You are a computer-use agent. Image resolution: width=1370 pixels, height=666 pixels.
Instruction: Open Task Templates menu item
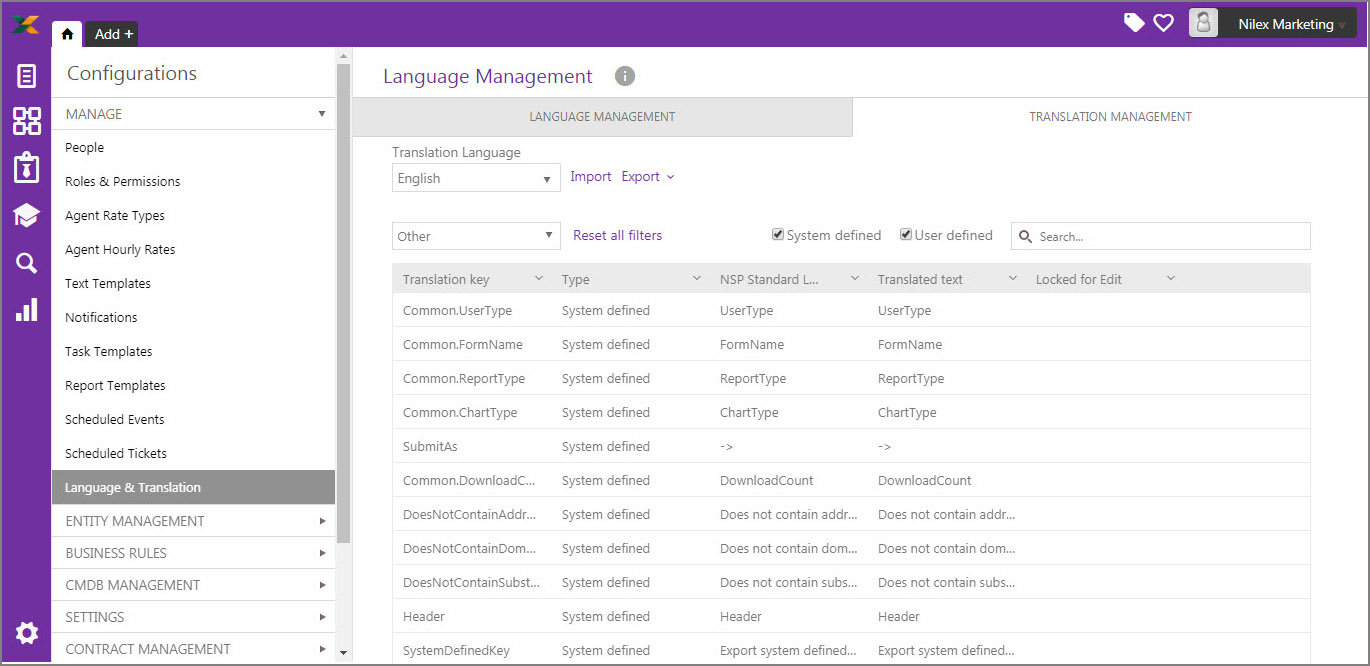coord(109,351)
